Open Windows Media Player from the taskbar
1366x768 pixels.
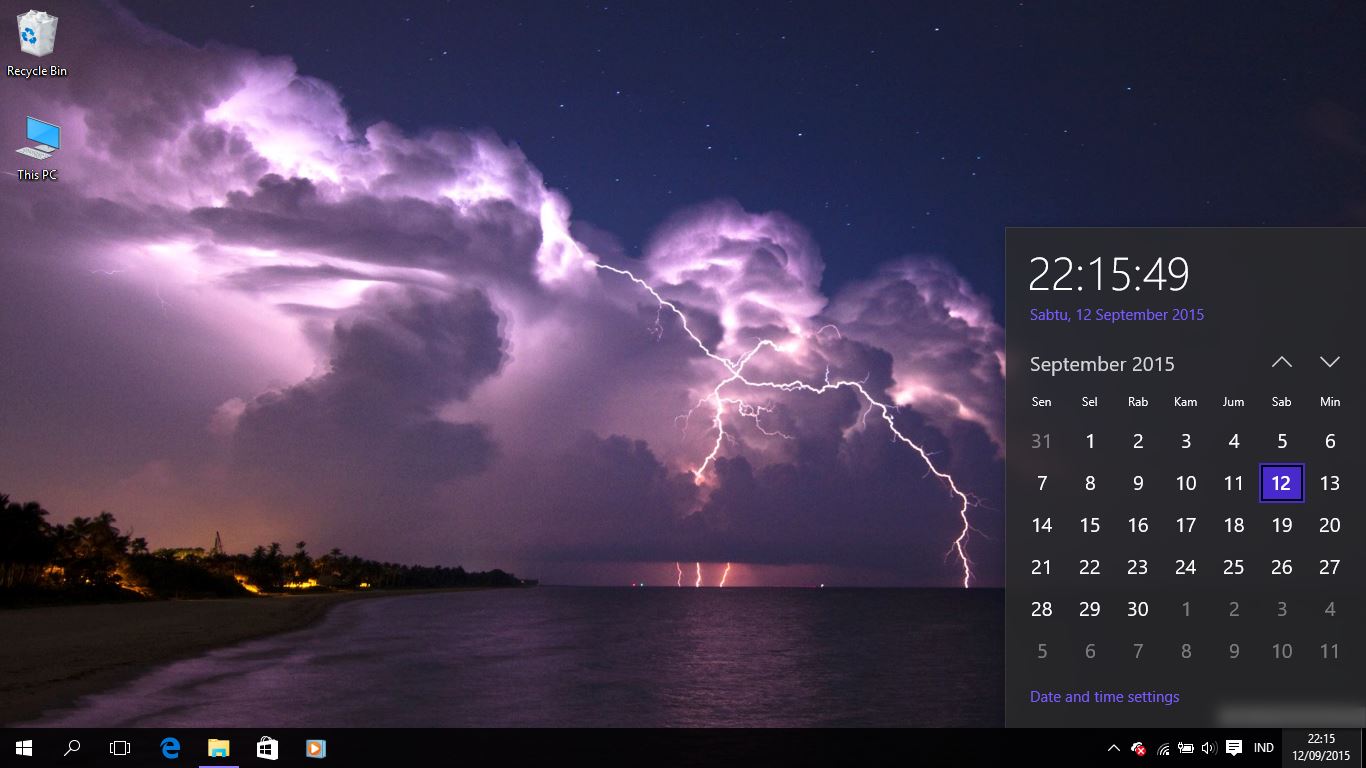point(315,747)
